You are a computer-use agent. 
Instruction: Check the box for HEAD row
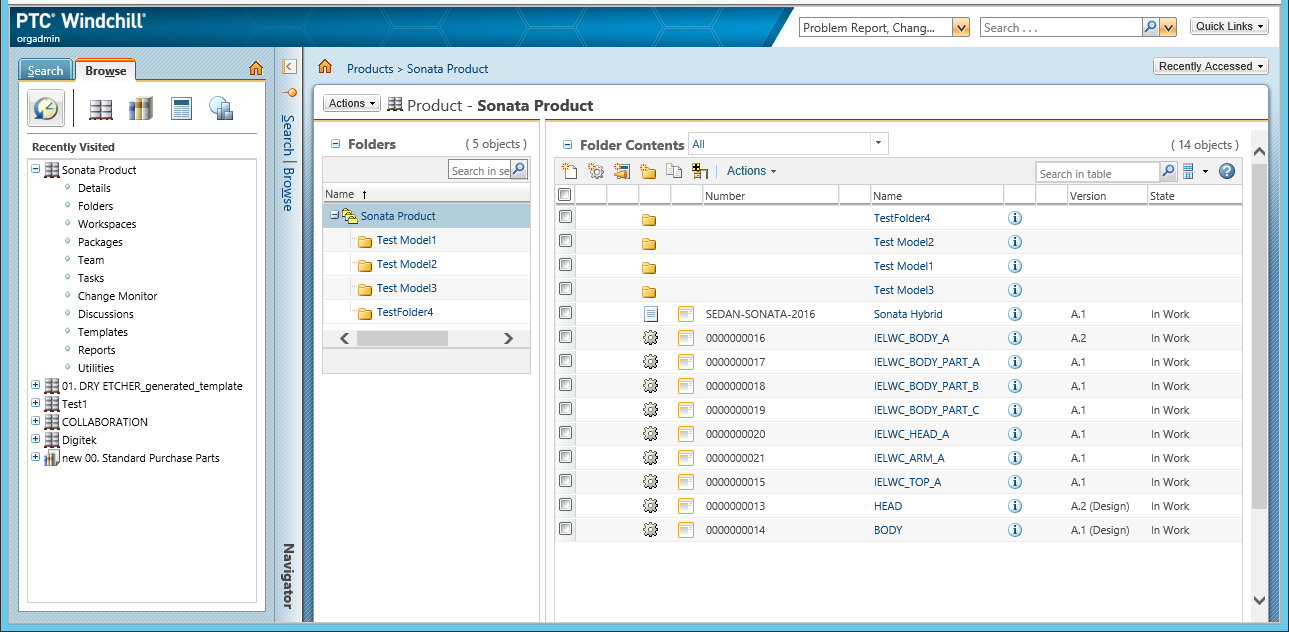point(565,505)
